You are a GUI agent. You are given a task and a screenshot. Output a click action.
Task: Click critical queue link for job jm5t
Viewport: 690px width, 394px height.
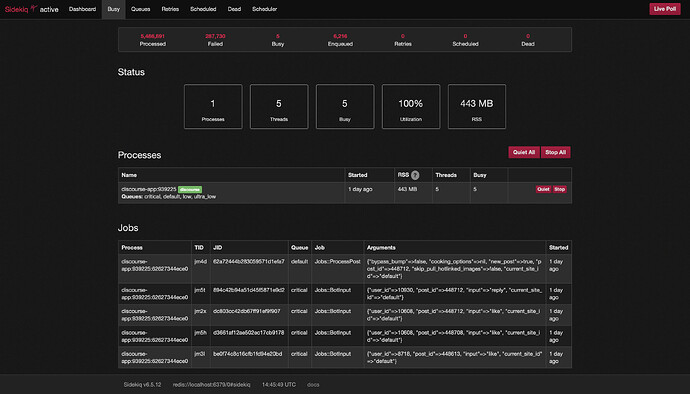tap(299, 290)
